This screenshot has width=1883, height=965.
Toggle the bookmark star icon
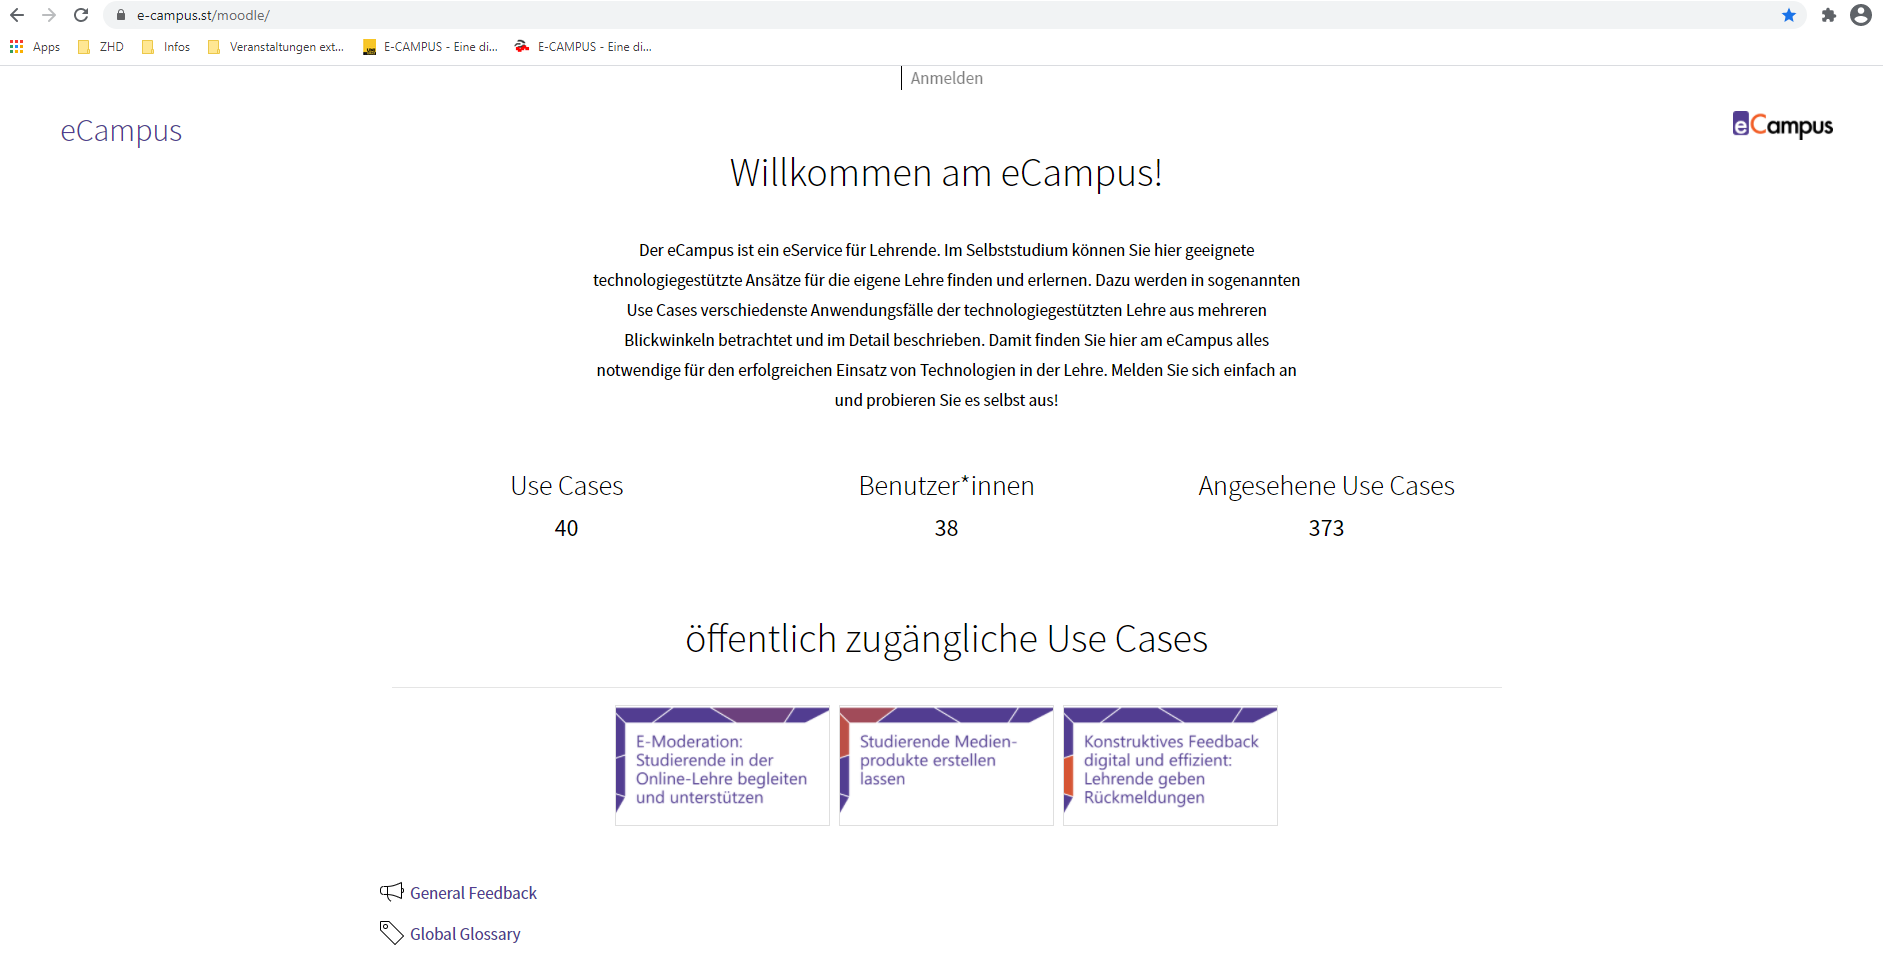click(1789, 15)
